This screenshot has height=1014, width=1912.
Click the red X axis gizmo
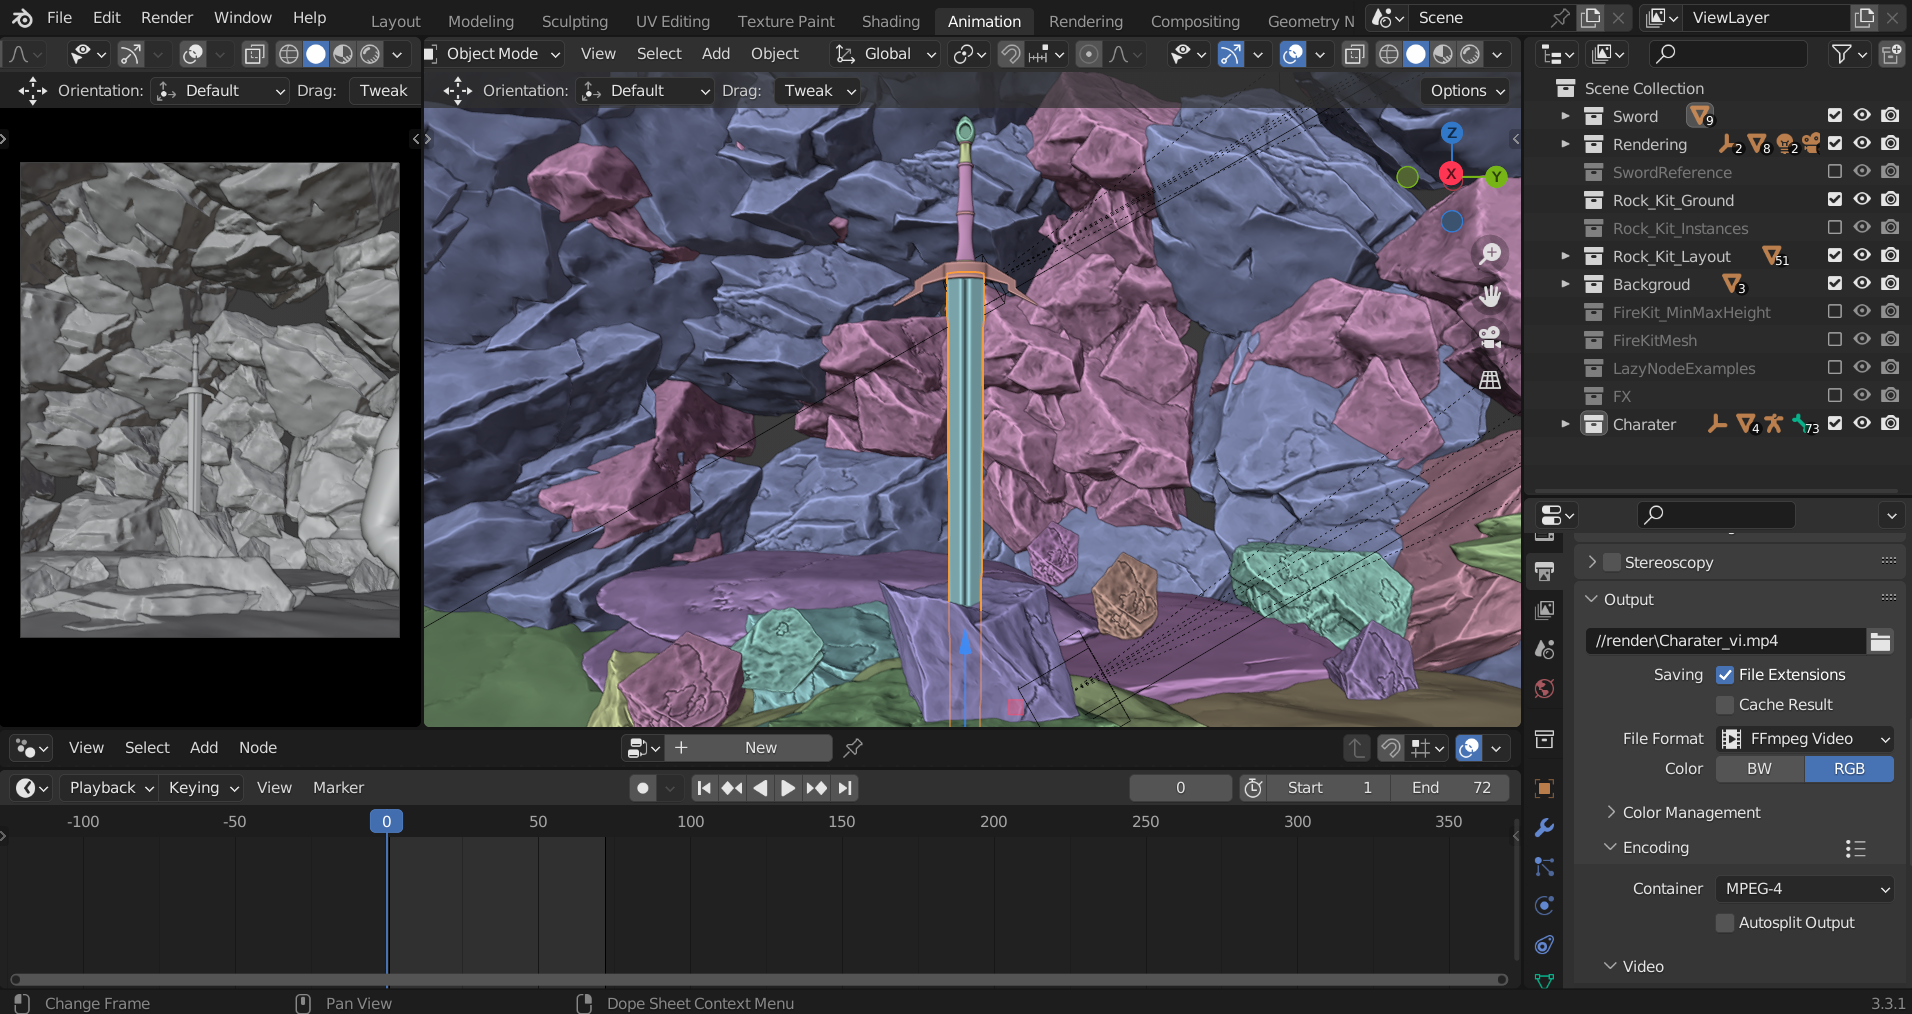click(1450, 174)
